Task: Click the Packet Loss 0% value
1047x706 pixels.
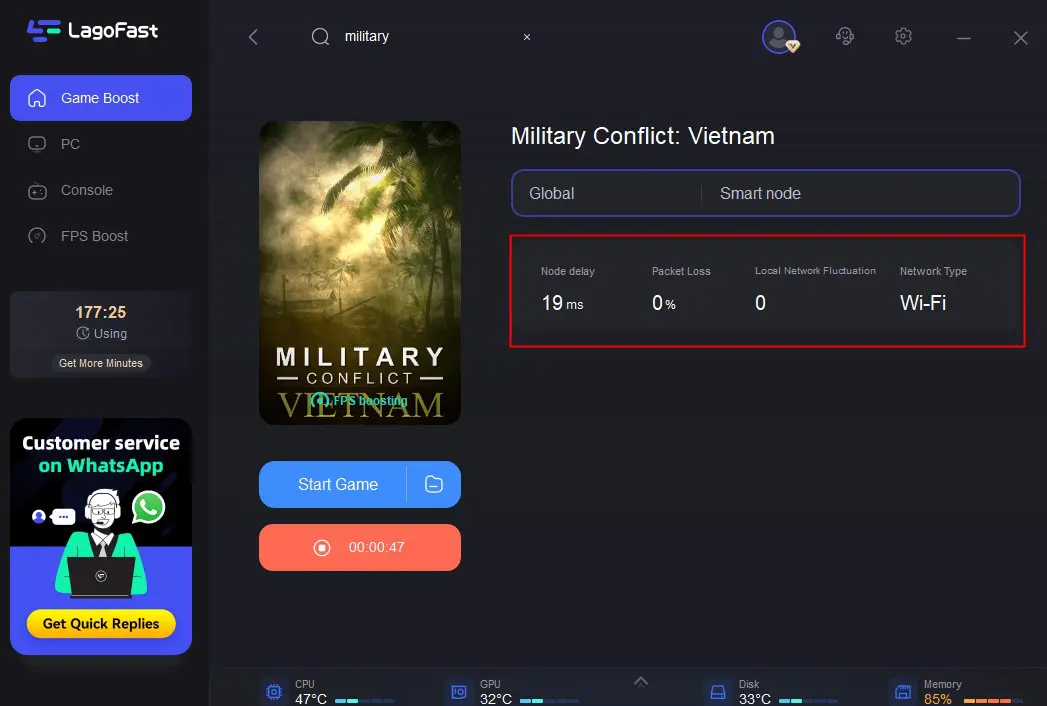Action: click(664, 303)
